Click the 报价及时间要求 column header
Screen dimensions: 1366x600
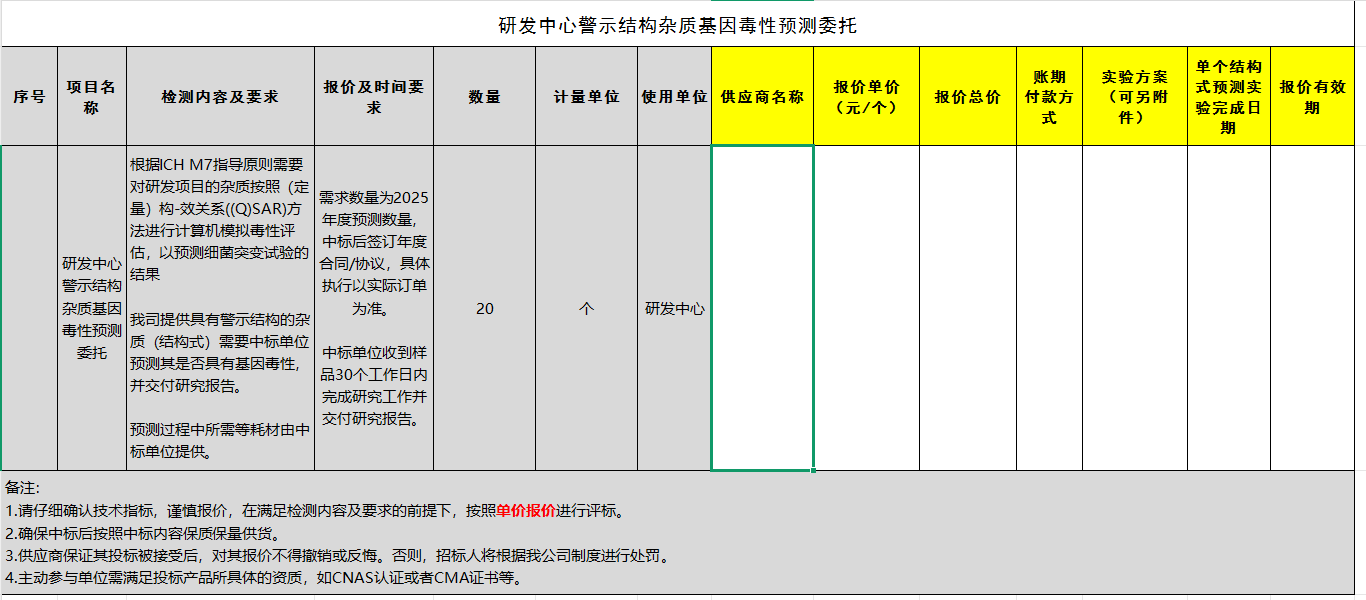pos(374,97)
